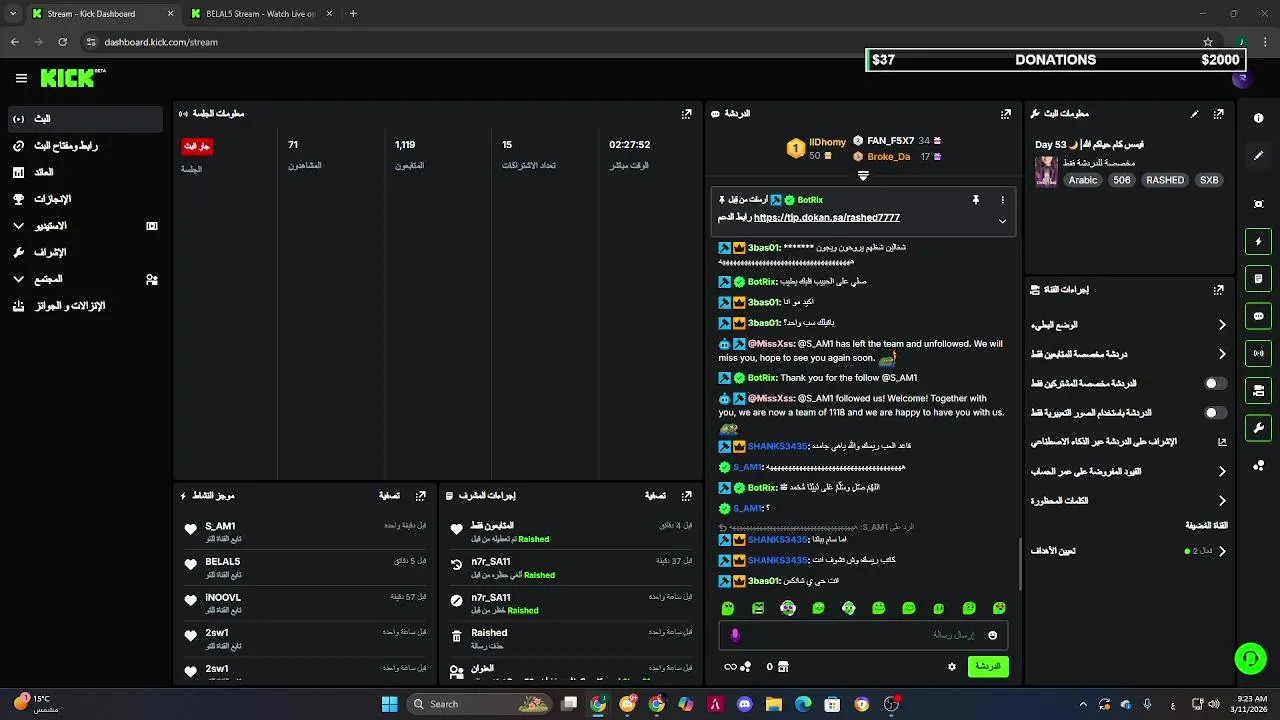Pop out the moderator actions panel

click(x=686, y=496)
